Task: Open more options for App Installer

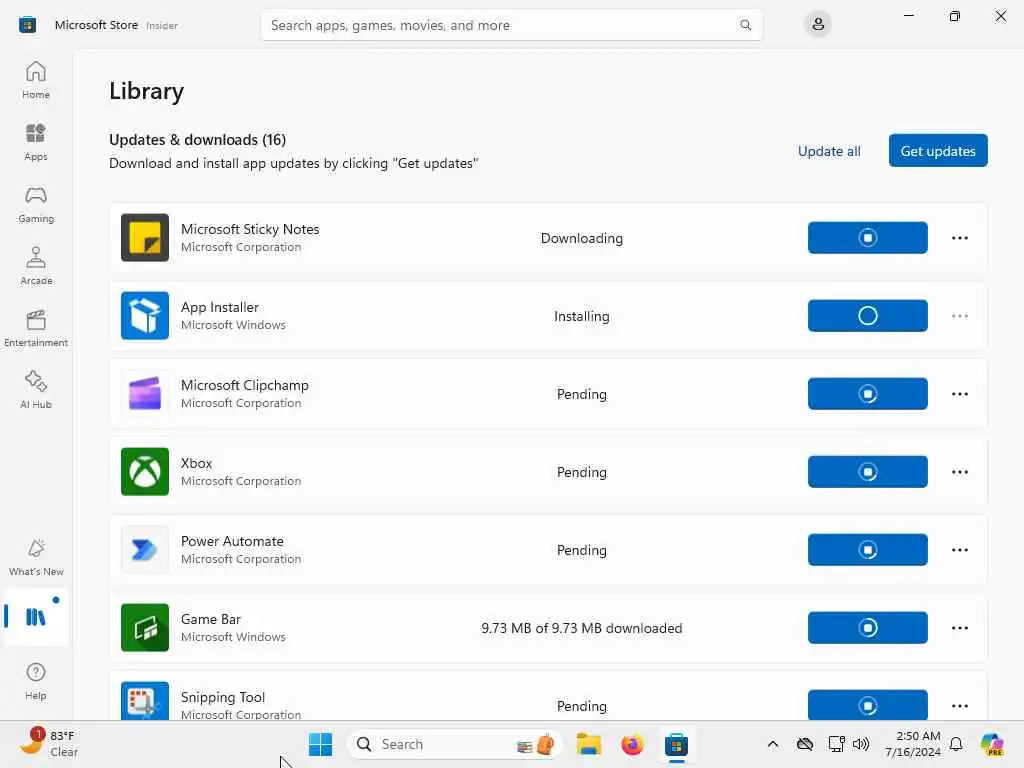Action: pyautogui.click(x=959, y=315)
